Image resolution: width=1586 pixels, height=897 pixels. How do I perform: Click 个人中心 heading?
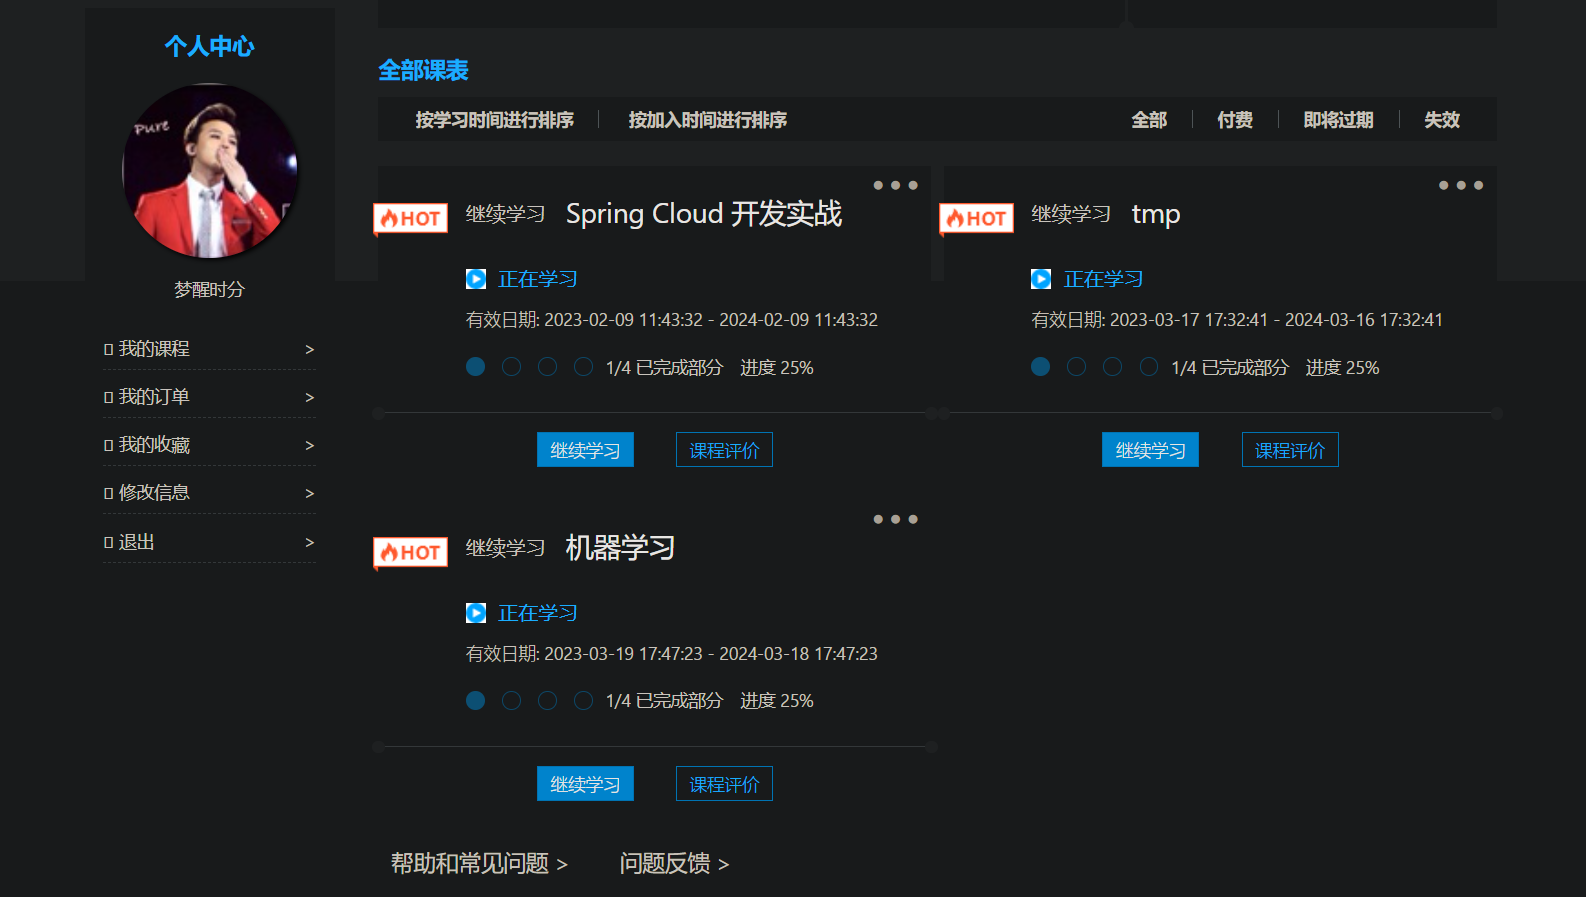point(210,46)
